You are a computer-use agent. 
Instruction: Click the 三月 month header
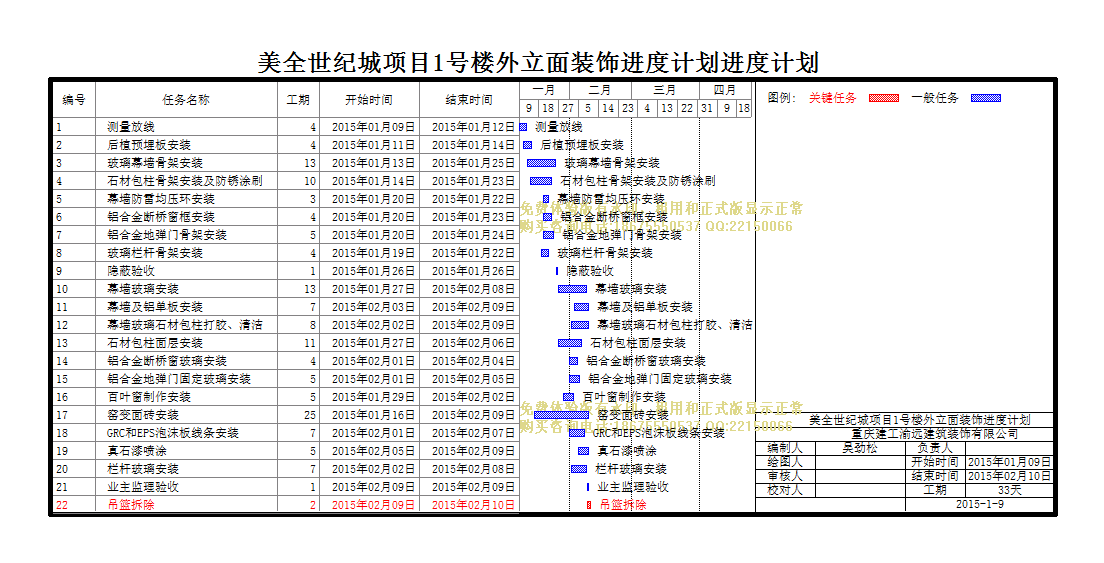point(665,90)
